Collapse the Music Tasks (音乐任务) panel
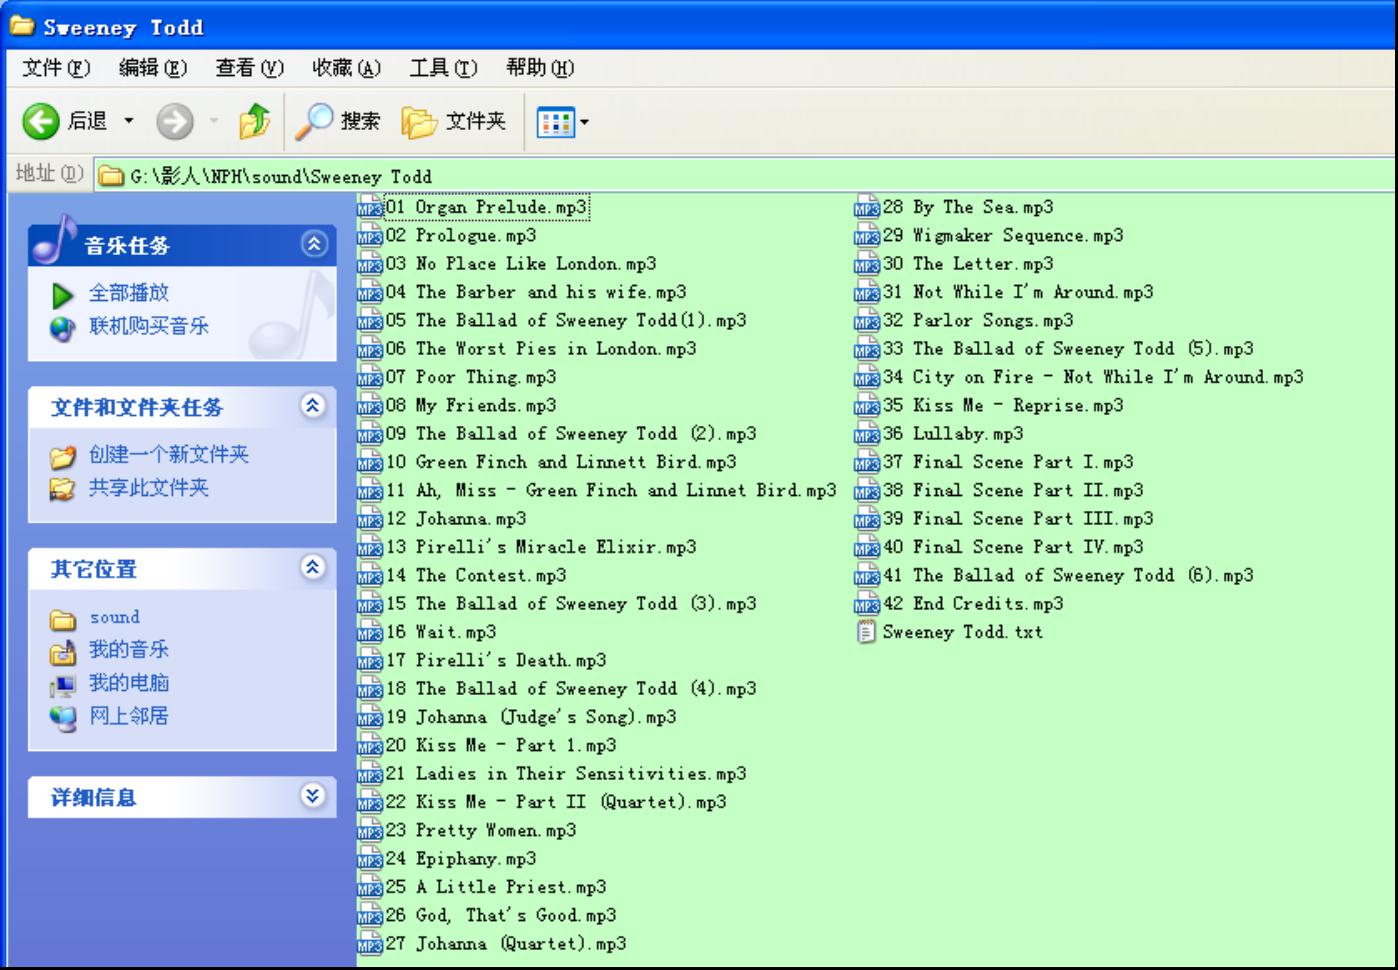This screenshot has height=970, width=1398. (314, 244)
